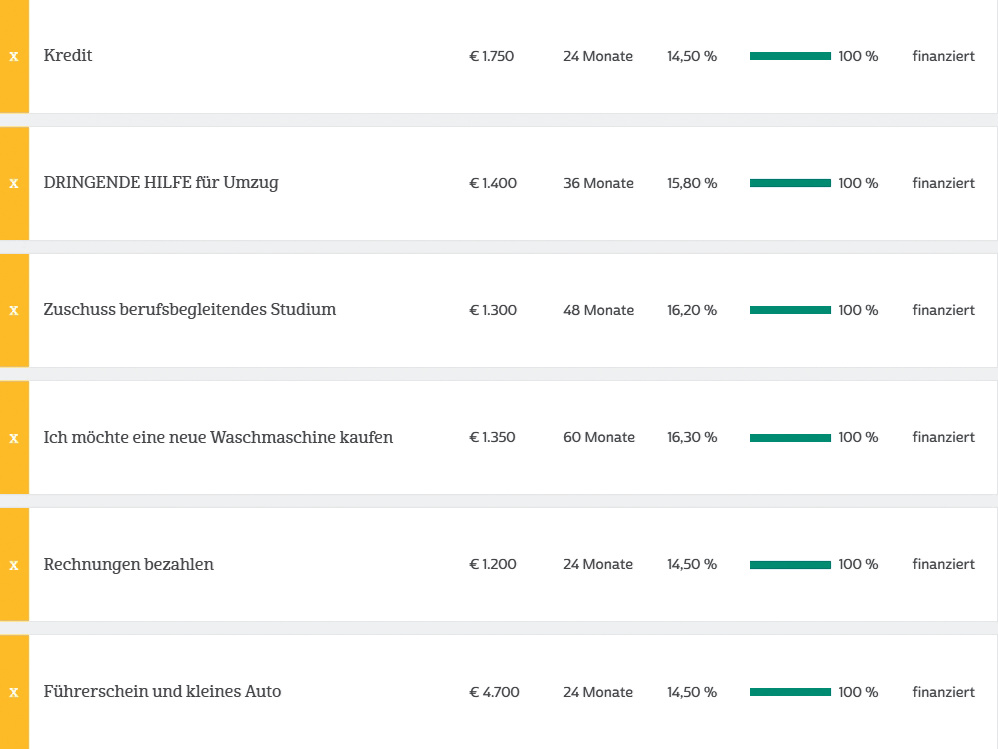998x749 pixels.
Task: Click the finanziert status for Rechnungen bezahlen
Action: coord(943,564)
